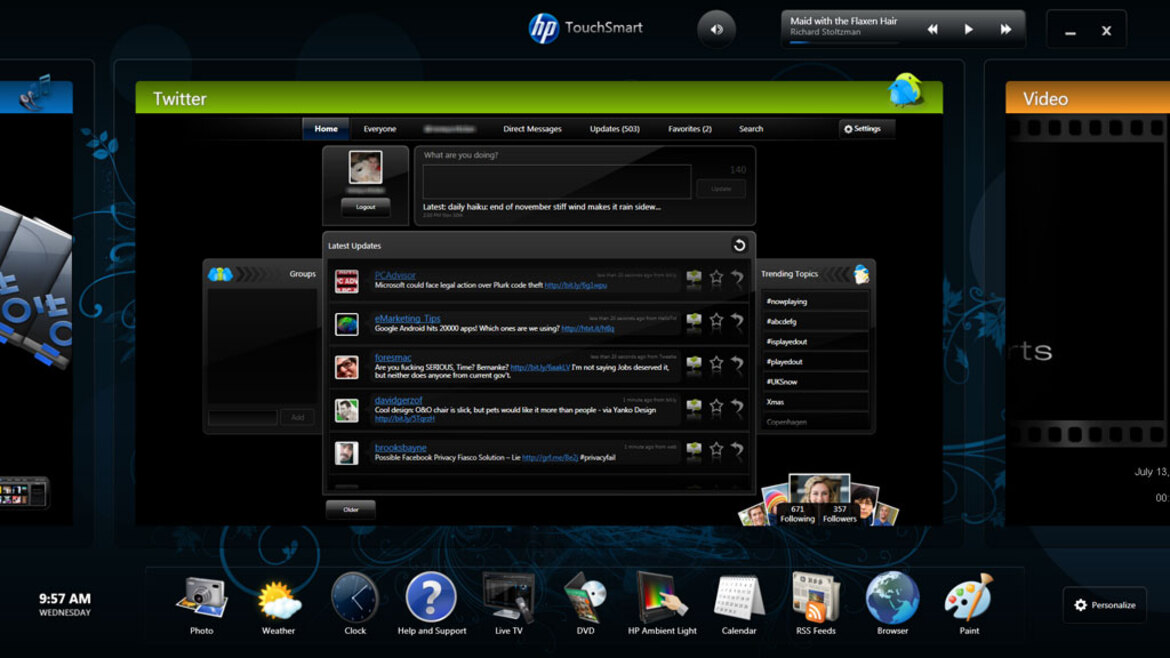1170x658 pixels.
Task: Open the Photo app in the dock
Action: 201,599
